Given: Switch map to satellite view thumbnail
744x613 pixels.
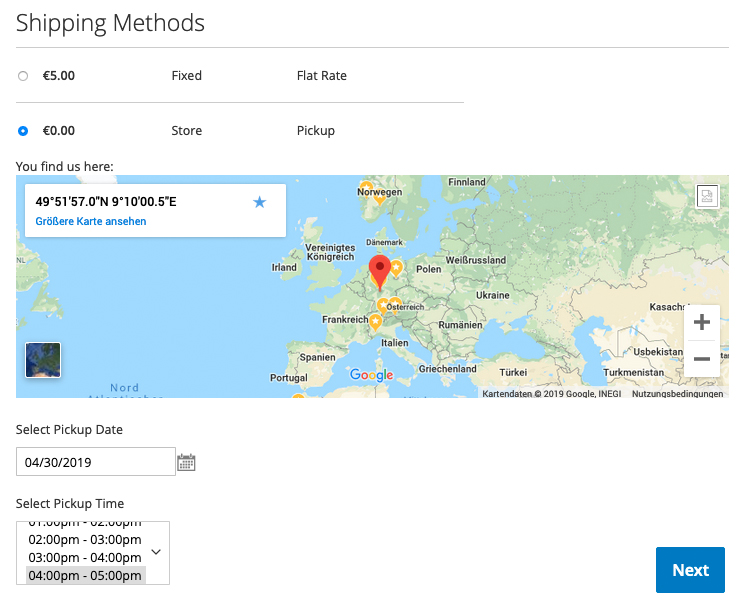Looking at the screenshot, I should (43, 360).
